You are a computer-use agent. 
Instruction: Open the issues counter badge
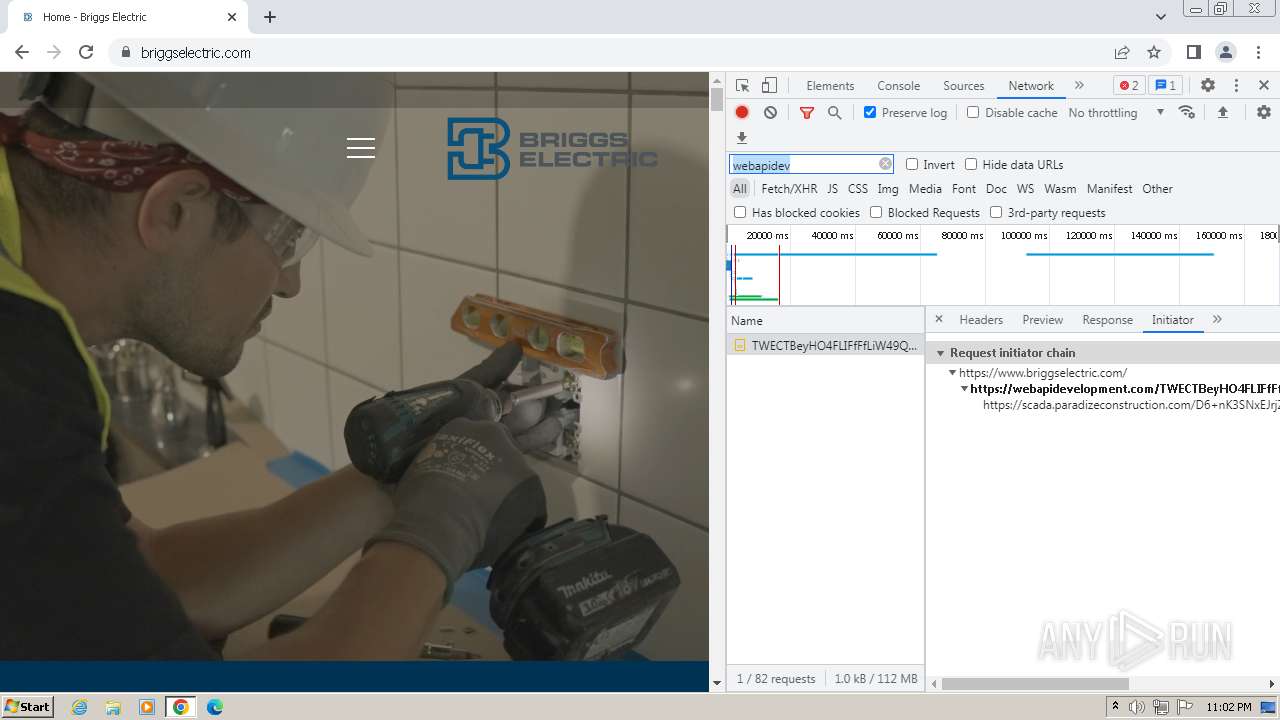click(1165, 86)
